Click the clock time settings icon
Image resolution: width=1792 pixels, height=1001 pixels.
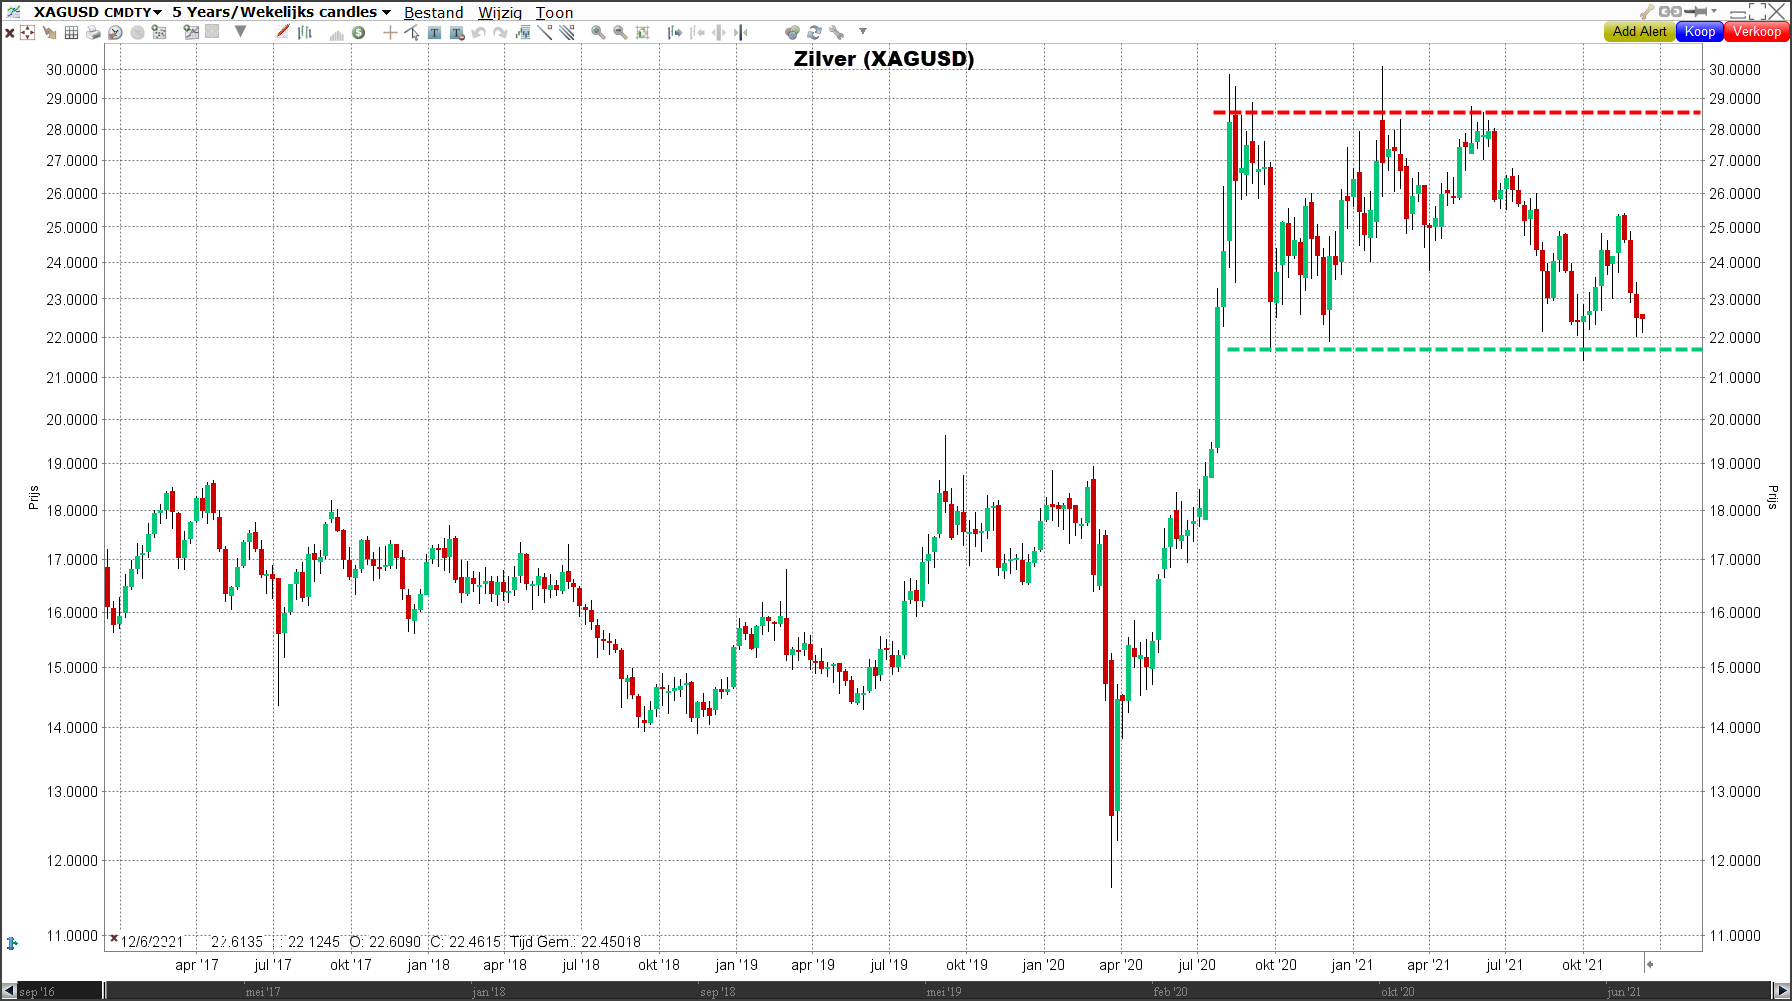(x=115, y=32)
